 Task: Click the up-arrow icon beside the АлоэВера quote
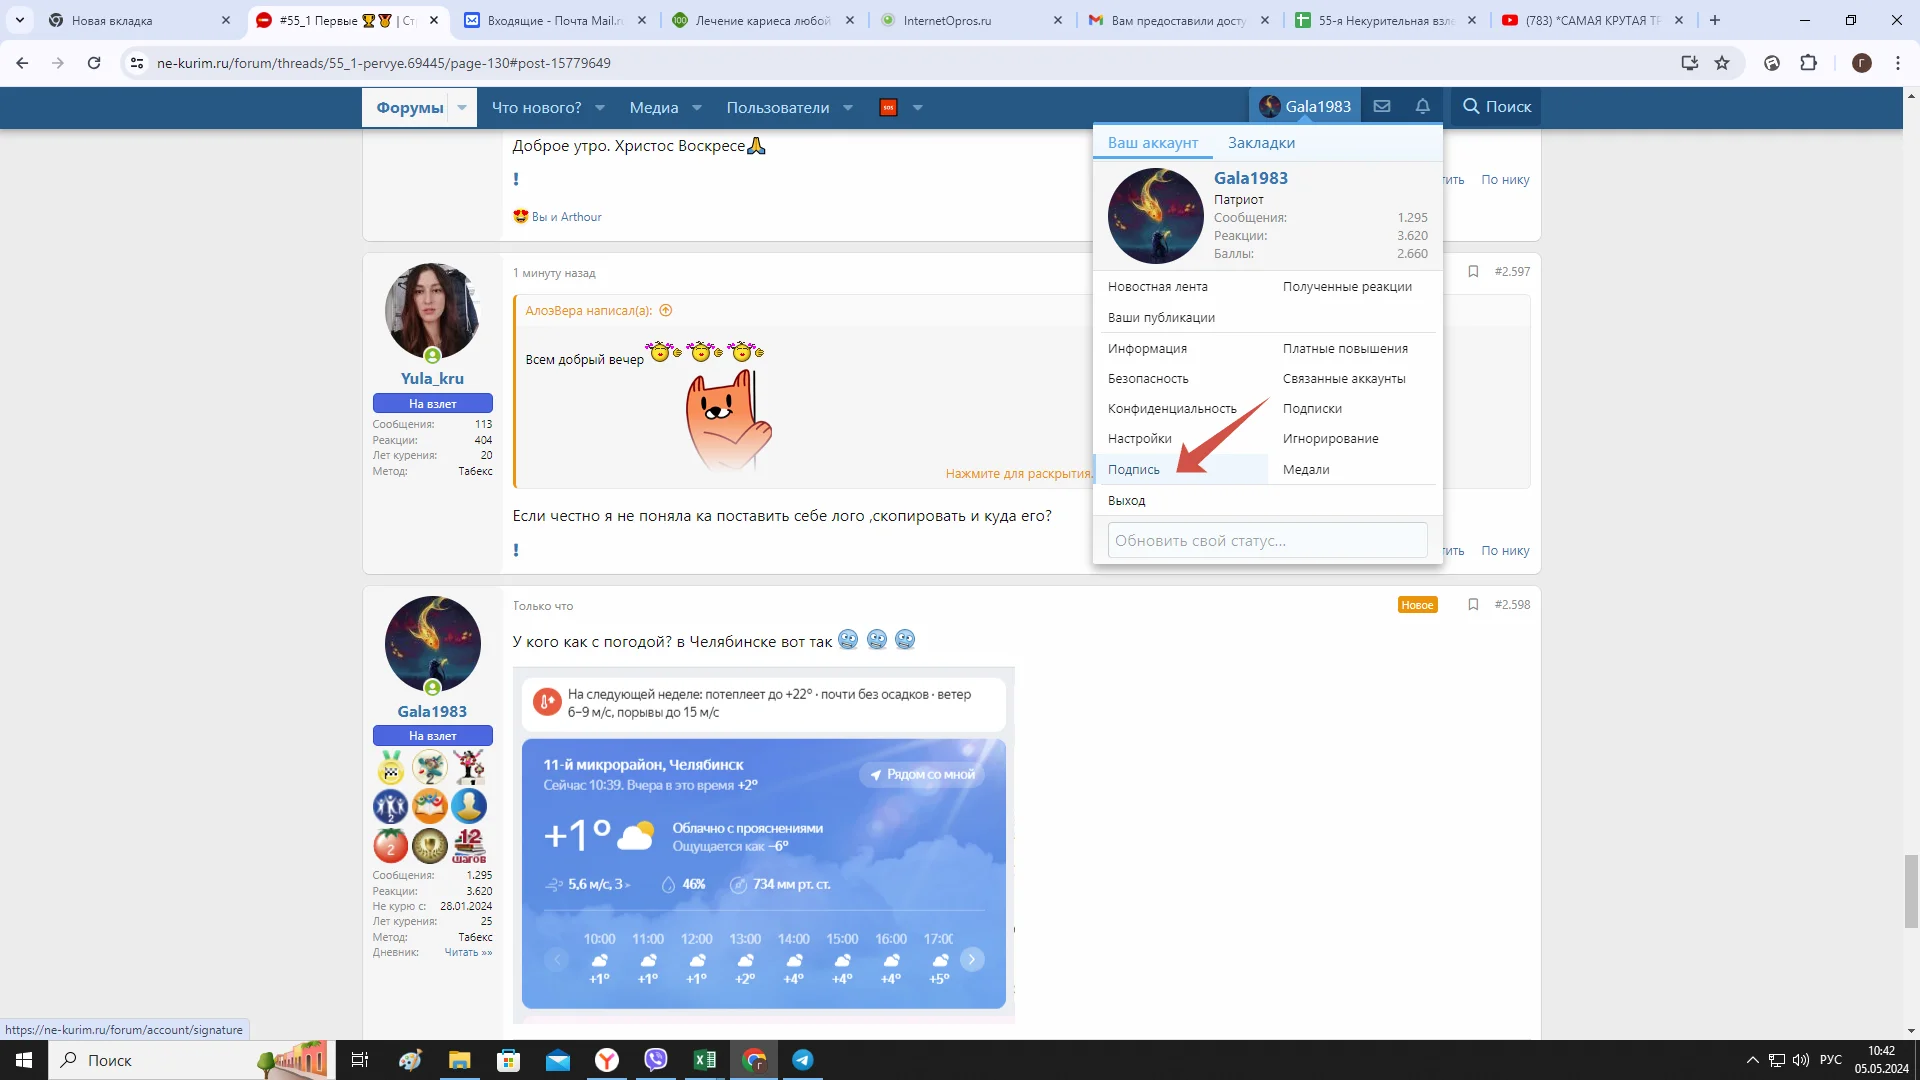666,310
